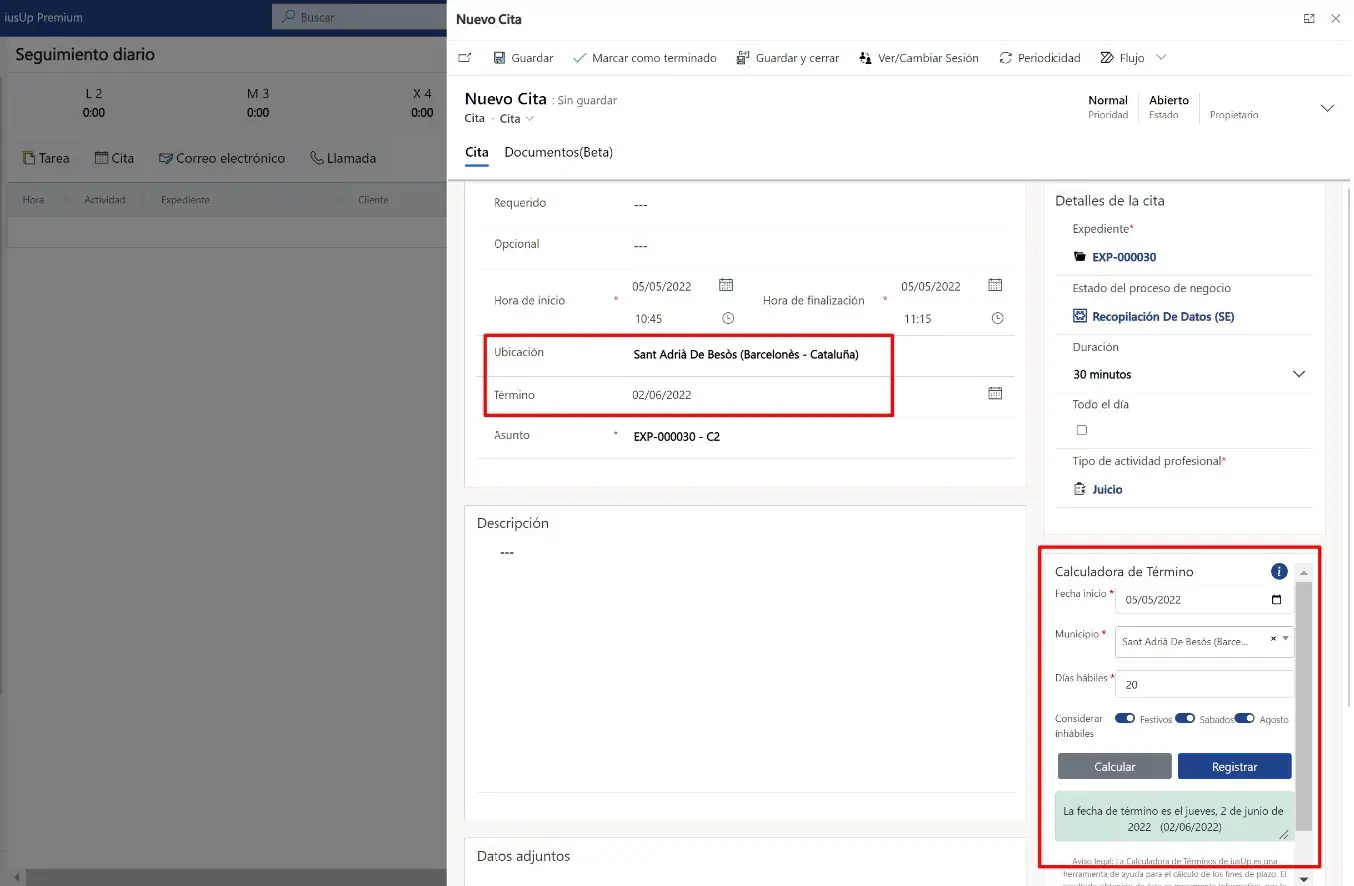The width and height of the screenshot is (1354, 886).
Task: Select Ver/Cambiar Sesión in the toolbar
Action: pos(918,58)
